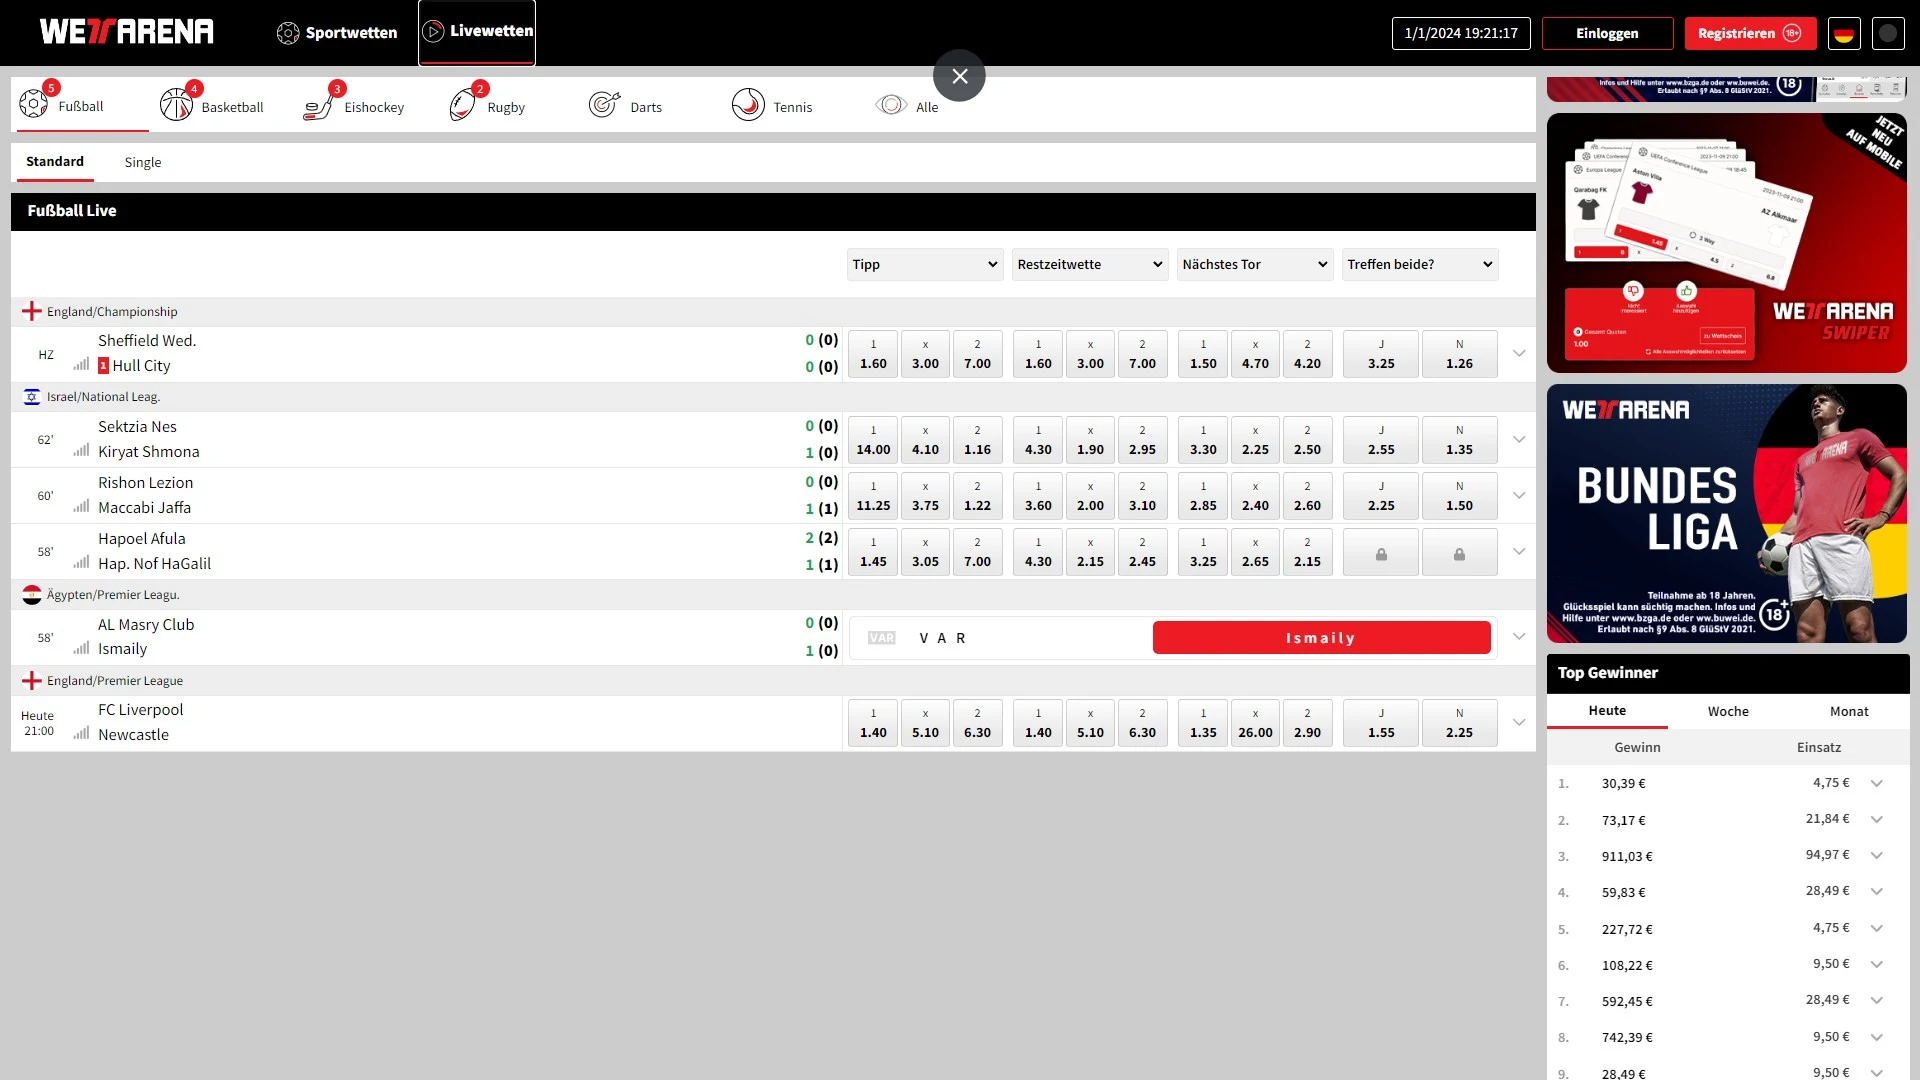Open the Tipp dropdown
The height and width of the screenshot is (1080, 1920).
pyautogui.click(x=925, y=264)
